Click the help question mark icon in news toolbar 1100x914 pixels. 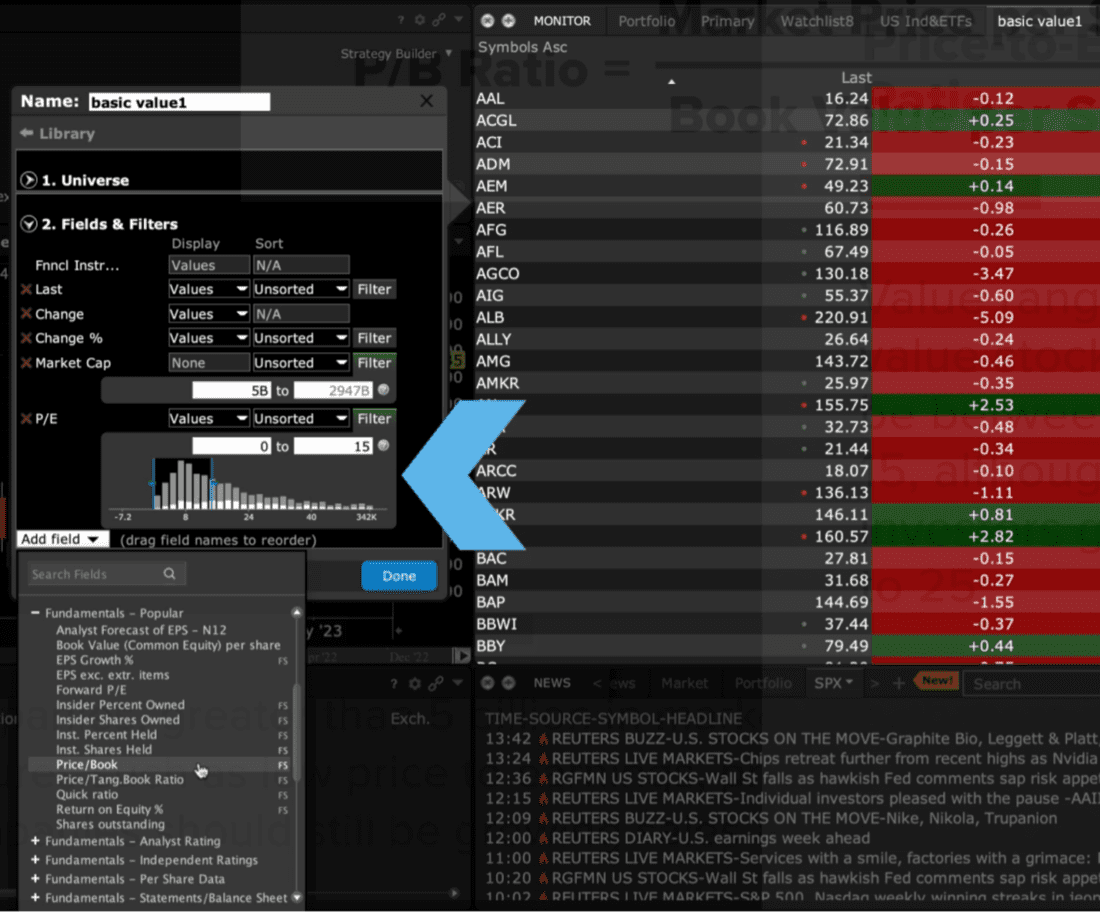(x=394, y=684)
